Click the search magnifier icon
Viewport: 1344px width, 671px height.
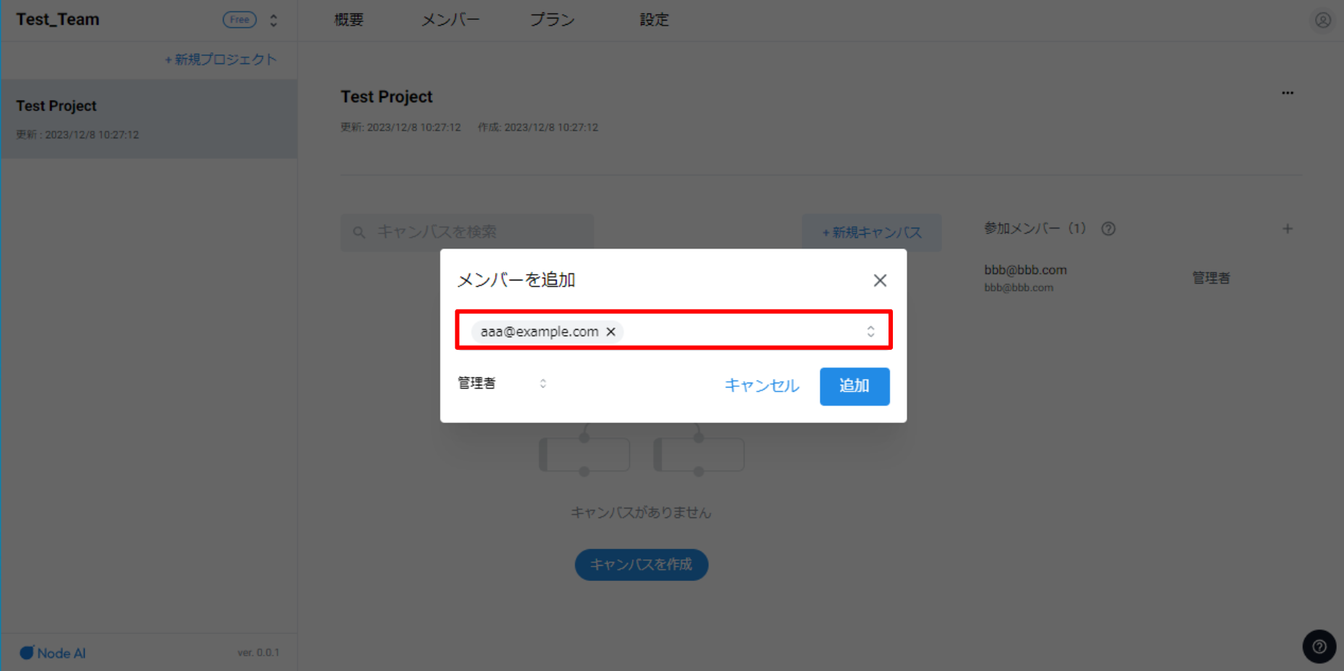point(359,233)
